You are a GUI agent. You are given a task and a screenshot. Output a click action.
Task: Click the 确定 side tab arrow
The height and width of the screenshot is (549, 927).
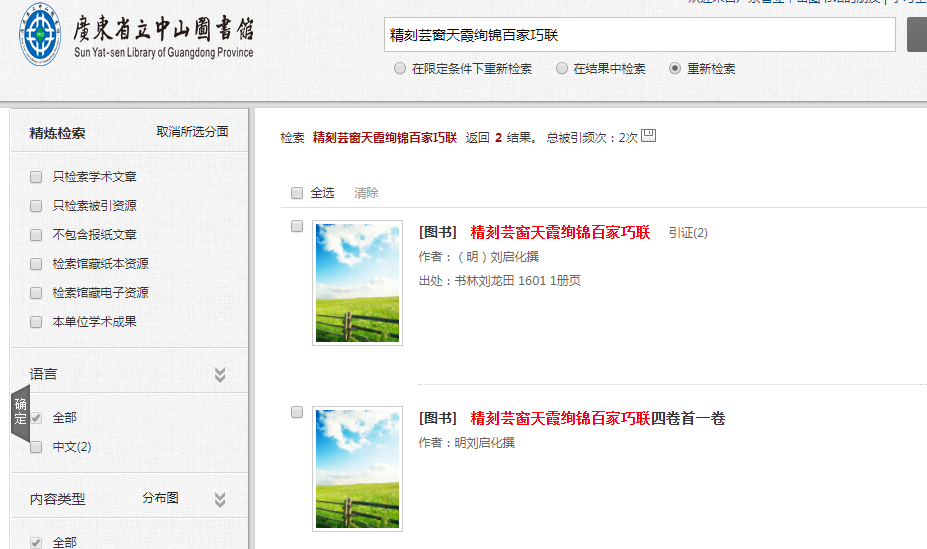pos(20,413)
